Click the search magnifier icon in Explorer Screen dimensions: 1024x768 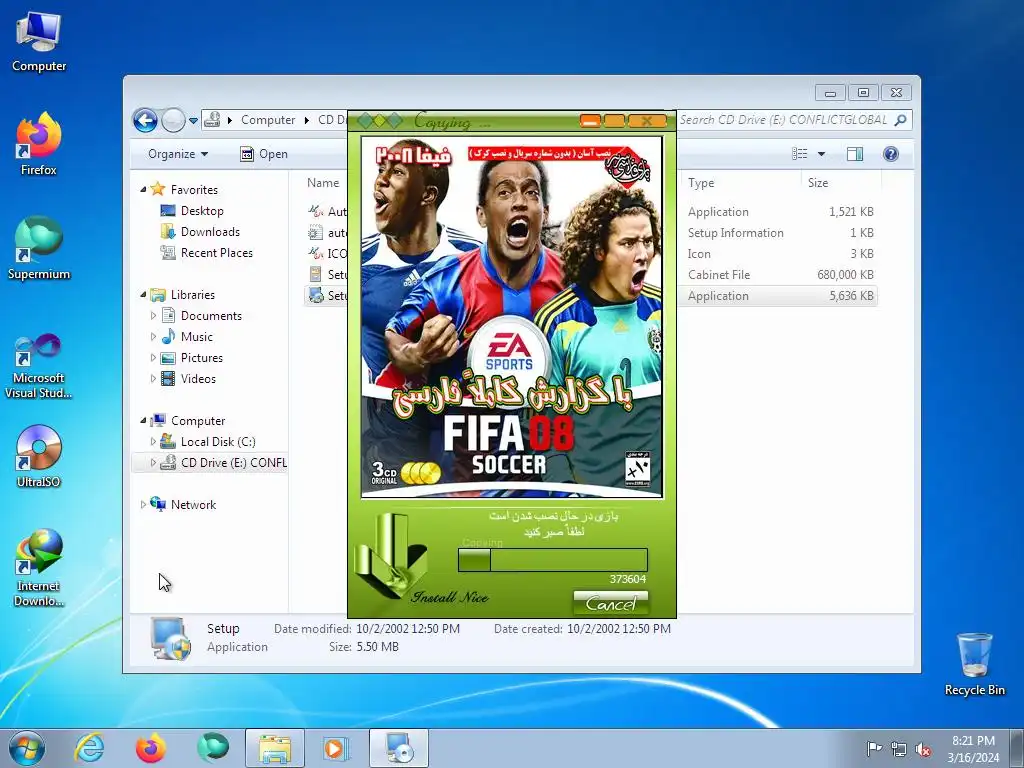click(901, 120)
